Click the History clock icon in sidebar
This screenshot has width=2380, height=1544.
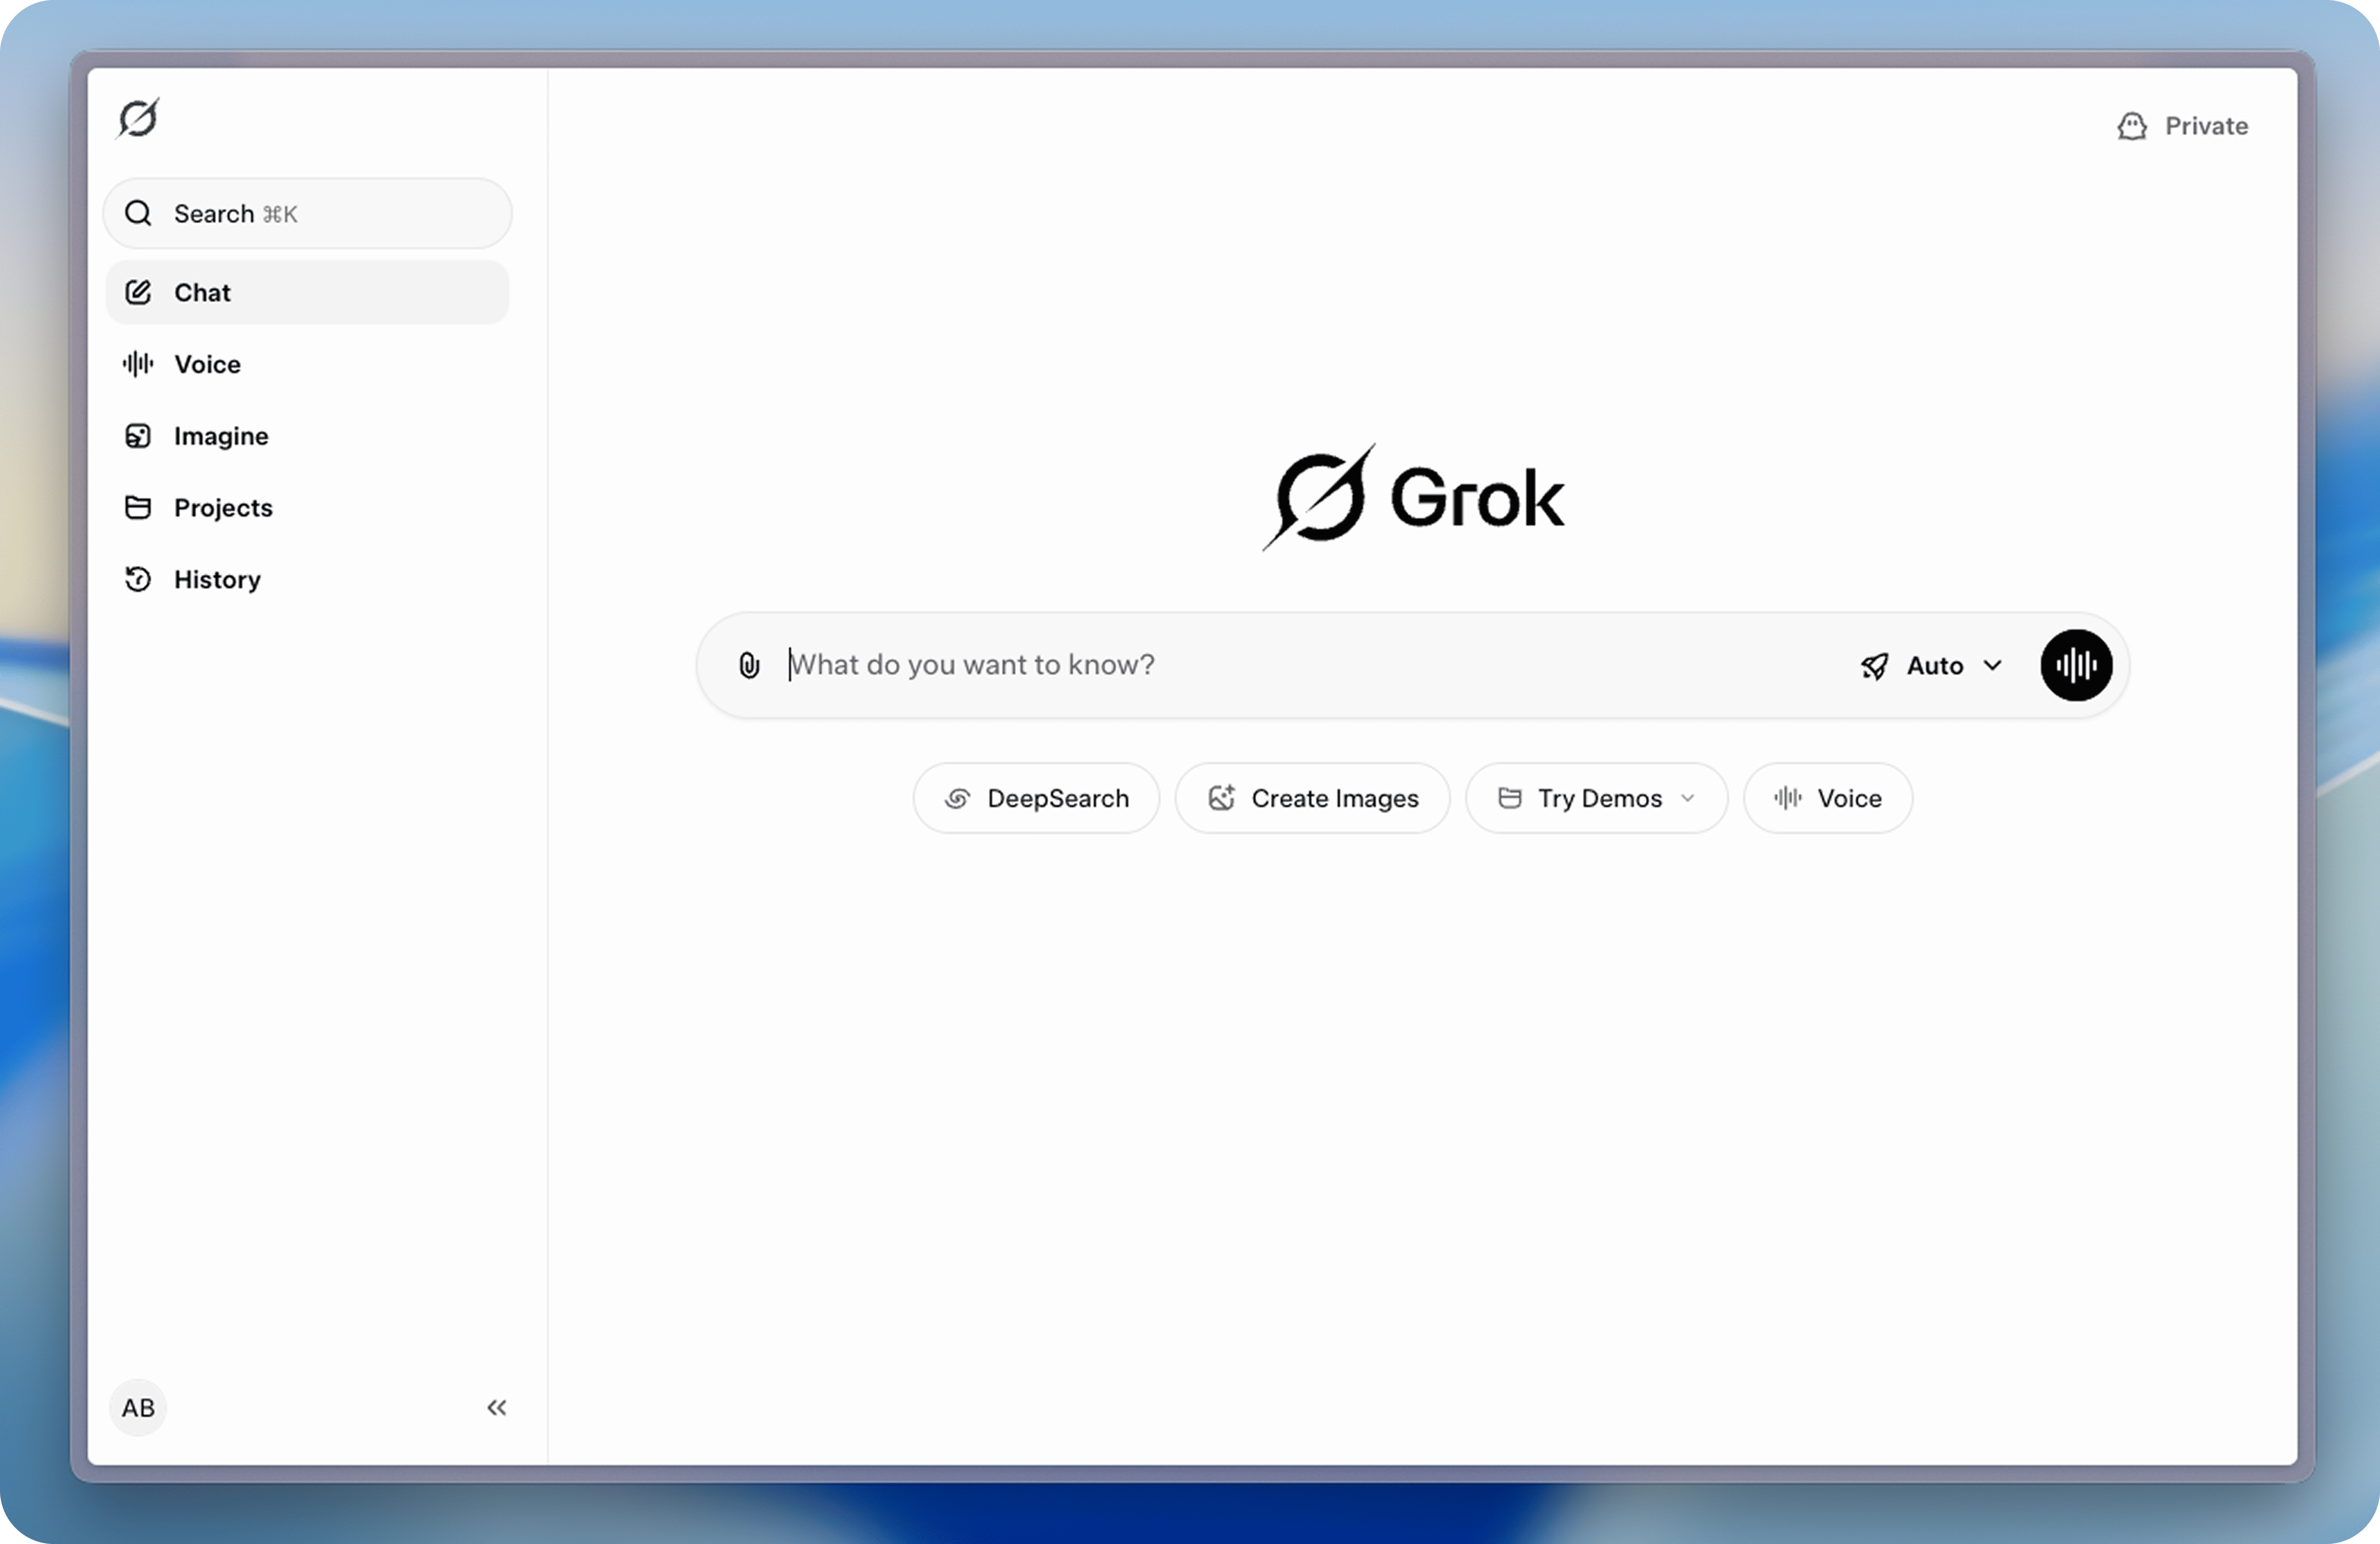click(138, 579)
